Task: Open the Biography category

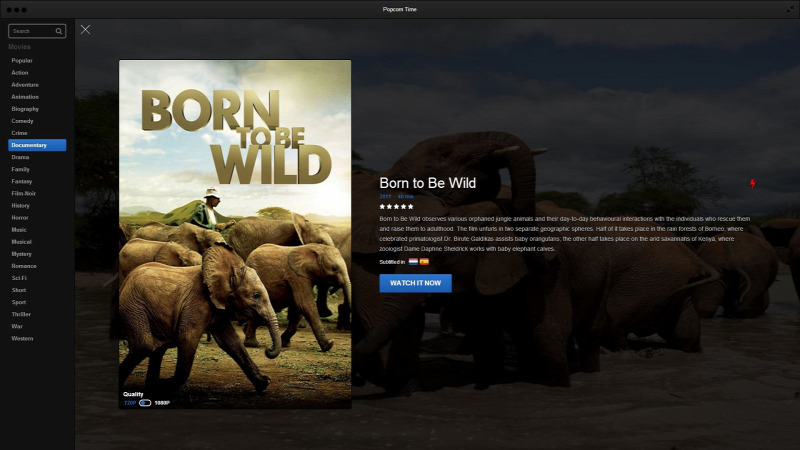Action: (x=25, y=109)
